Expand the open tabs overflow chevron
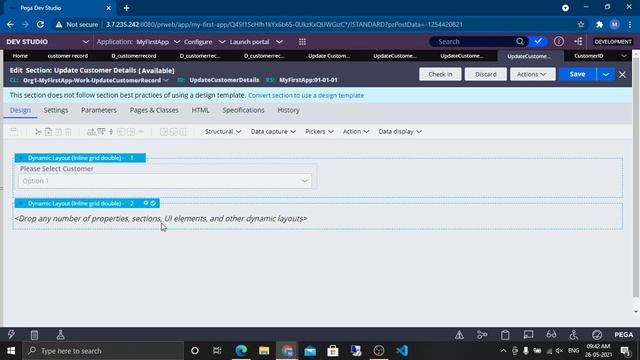The width and height of the screenshot is (640, 360). (624, 56)
